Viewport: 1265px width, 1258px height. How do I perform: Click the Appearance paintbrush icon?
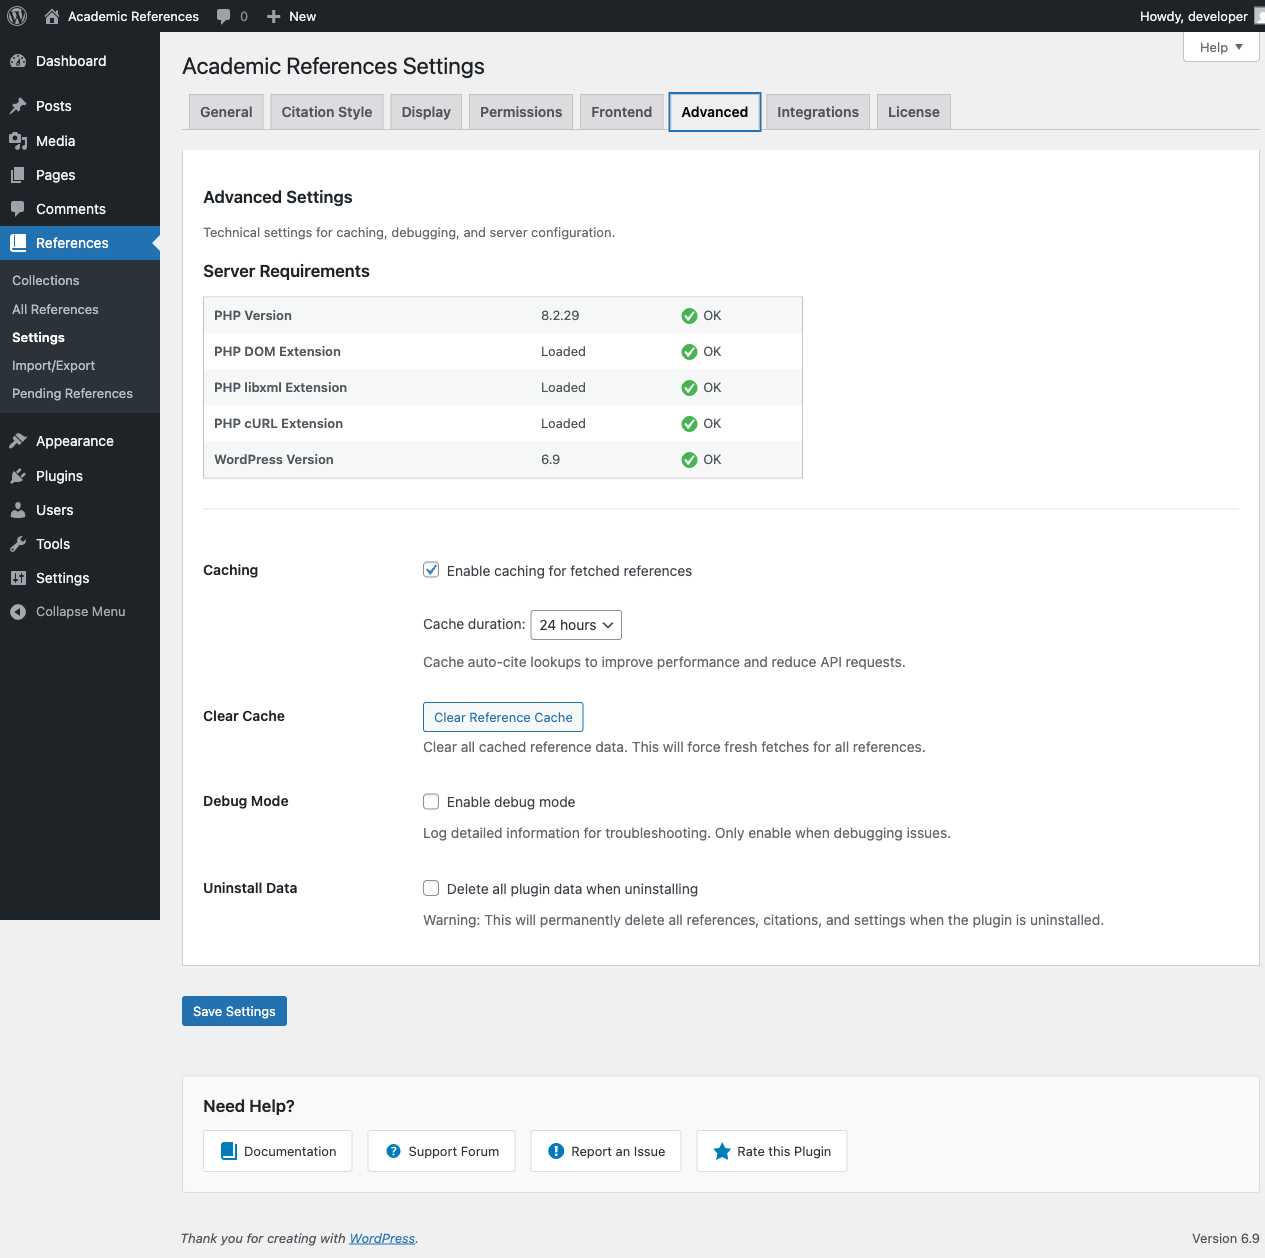pos(18,441)
